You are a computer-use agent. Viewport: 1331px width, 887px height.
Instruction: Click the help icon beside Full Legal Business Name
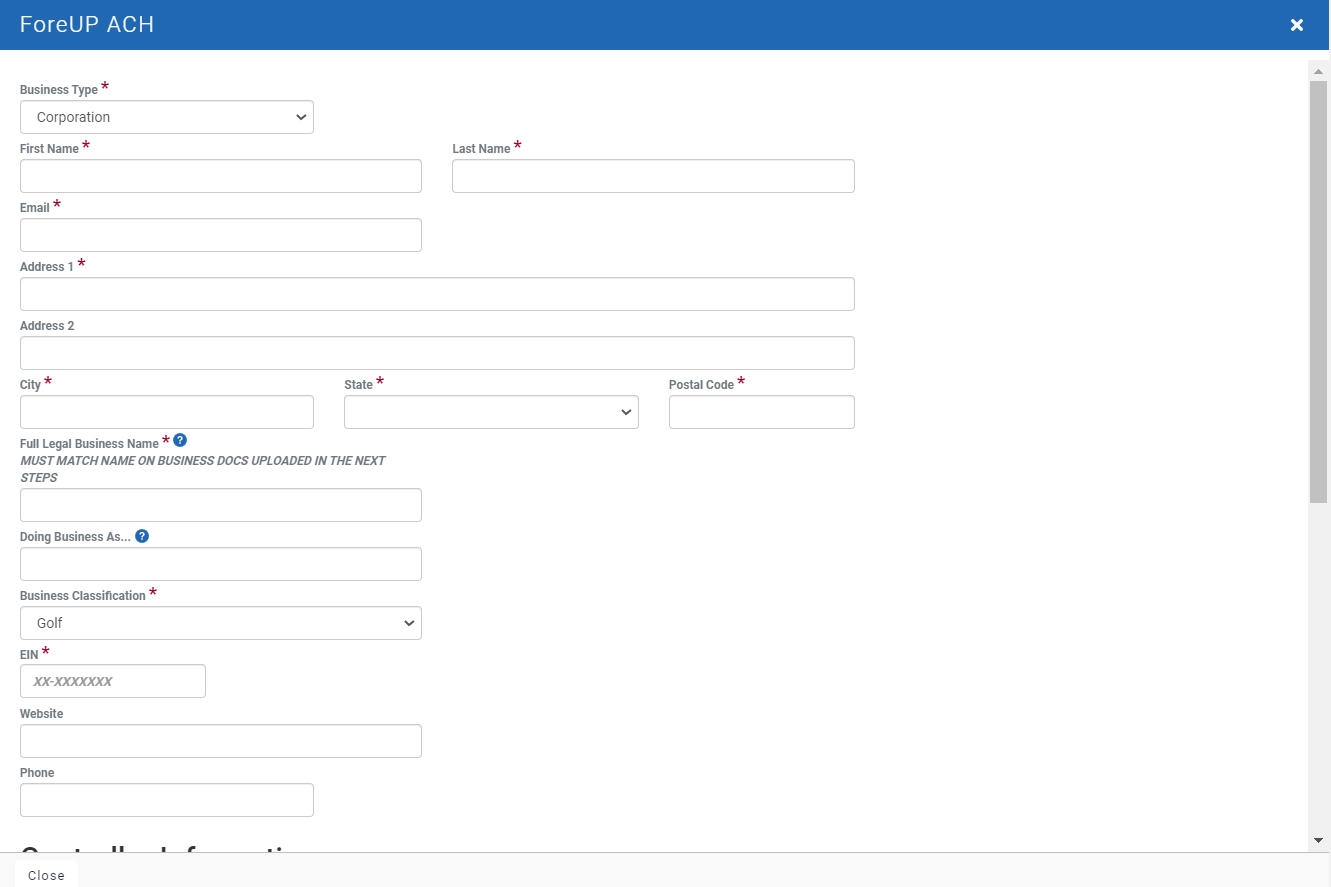[x=180, y=440]
